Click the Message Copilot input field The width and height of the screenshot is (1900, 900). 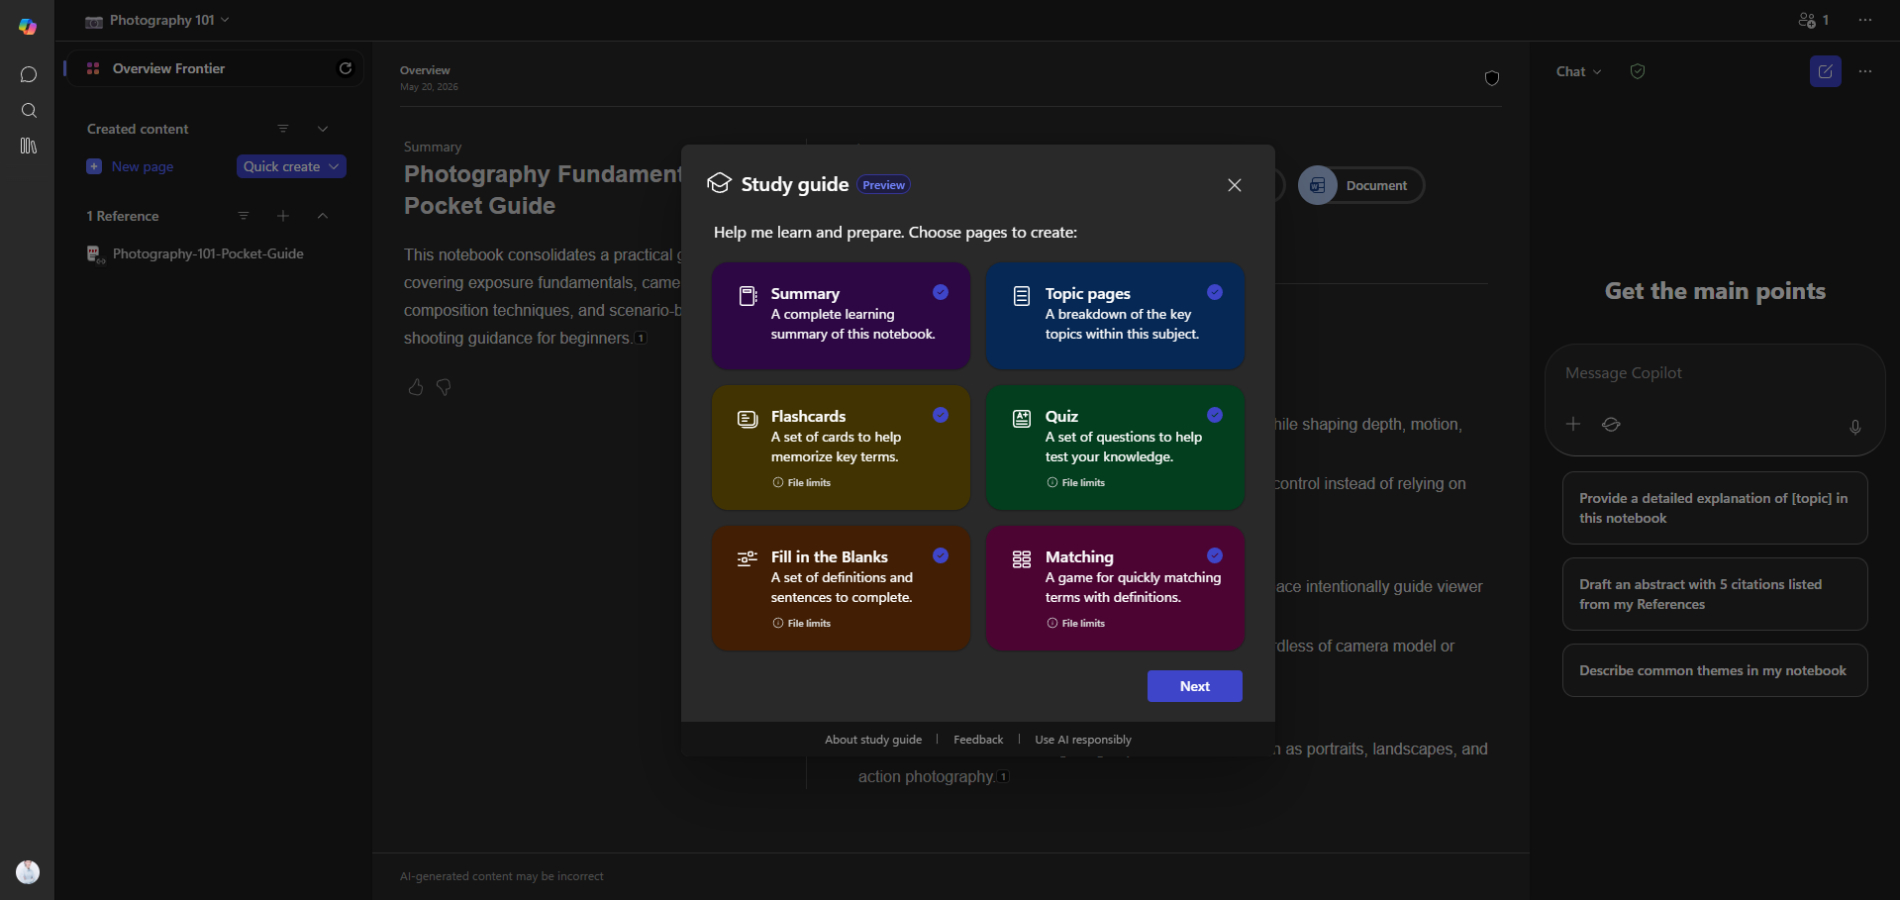click(x=1715, y=373)
